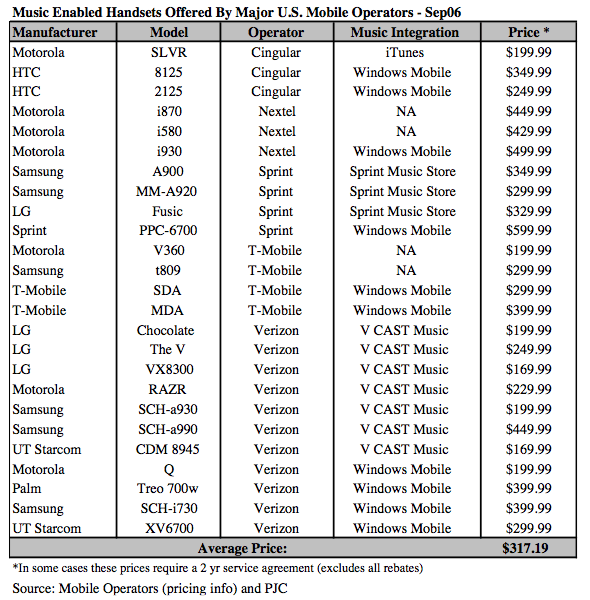
Task: Select the Palm manufacturer cell
Action: click(x=26, y=489)
